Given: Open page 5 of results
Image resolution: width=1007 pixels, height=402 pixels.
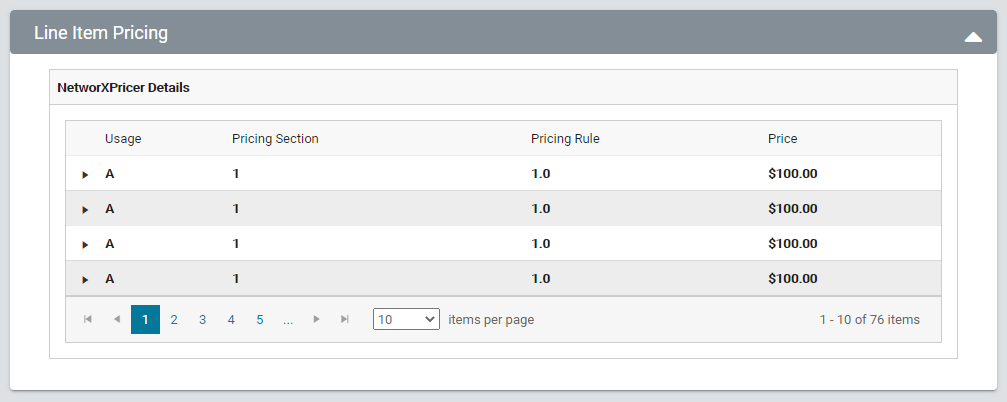Looking at the screenshot, I should point(259,320).
